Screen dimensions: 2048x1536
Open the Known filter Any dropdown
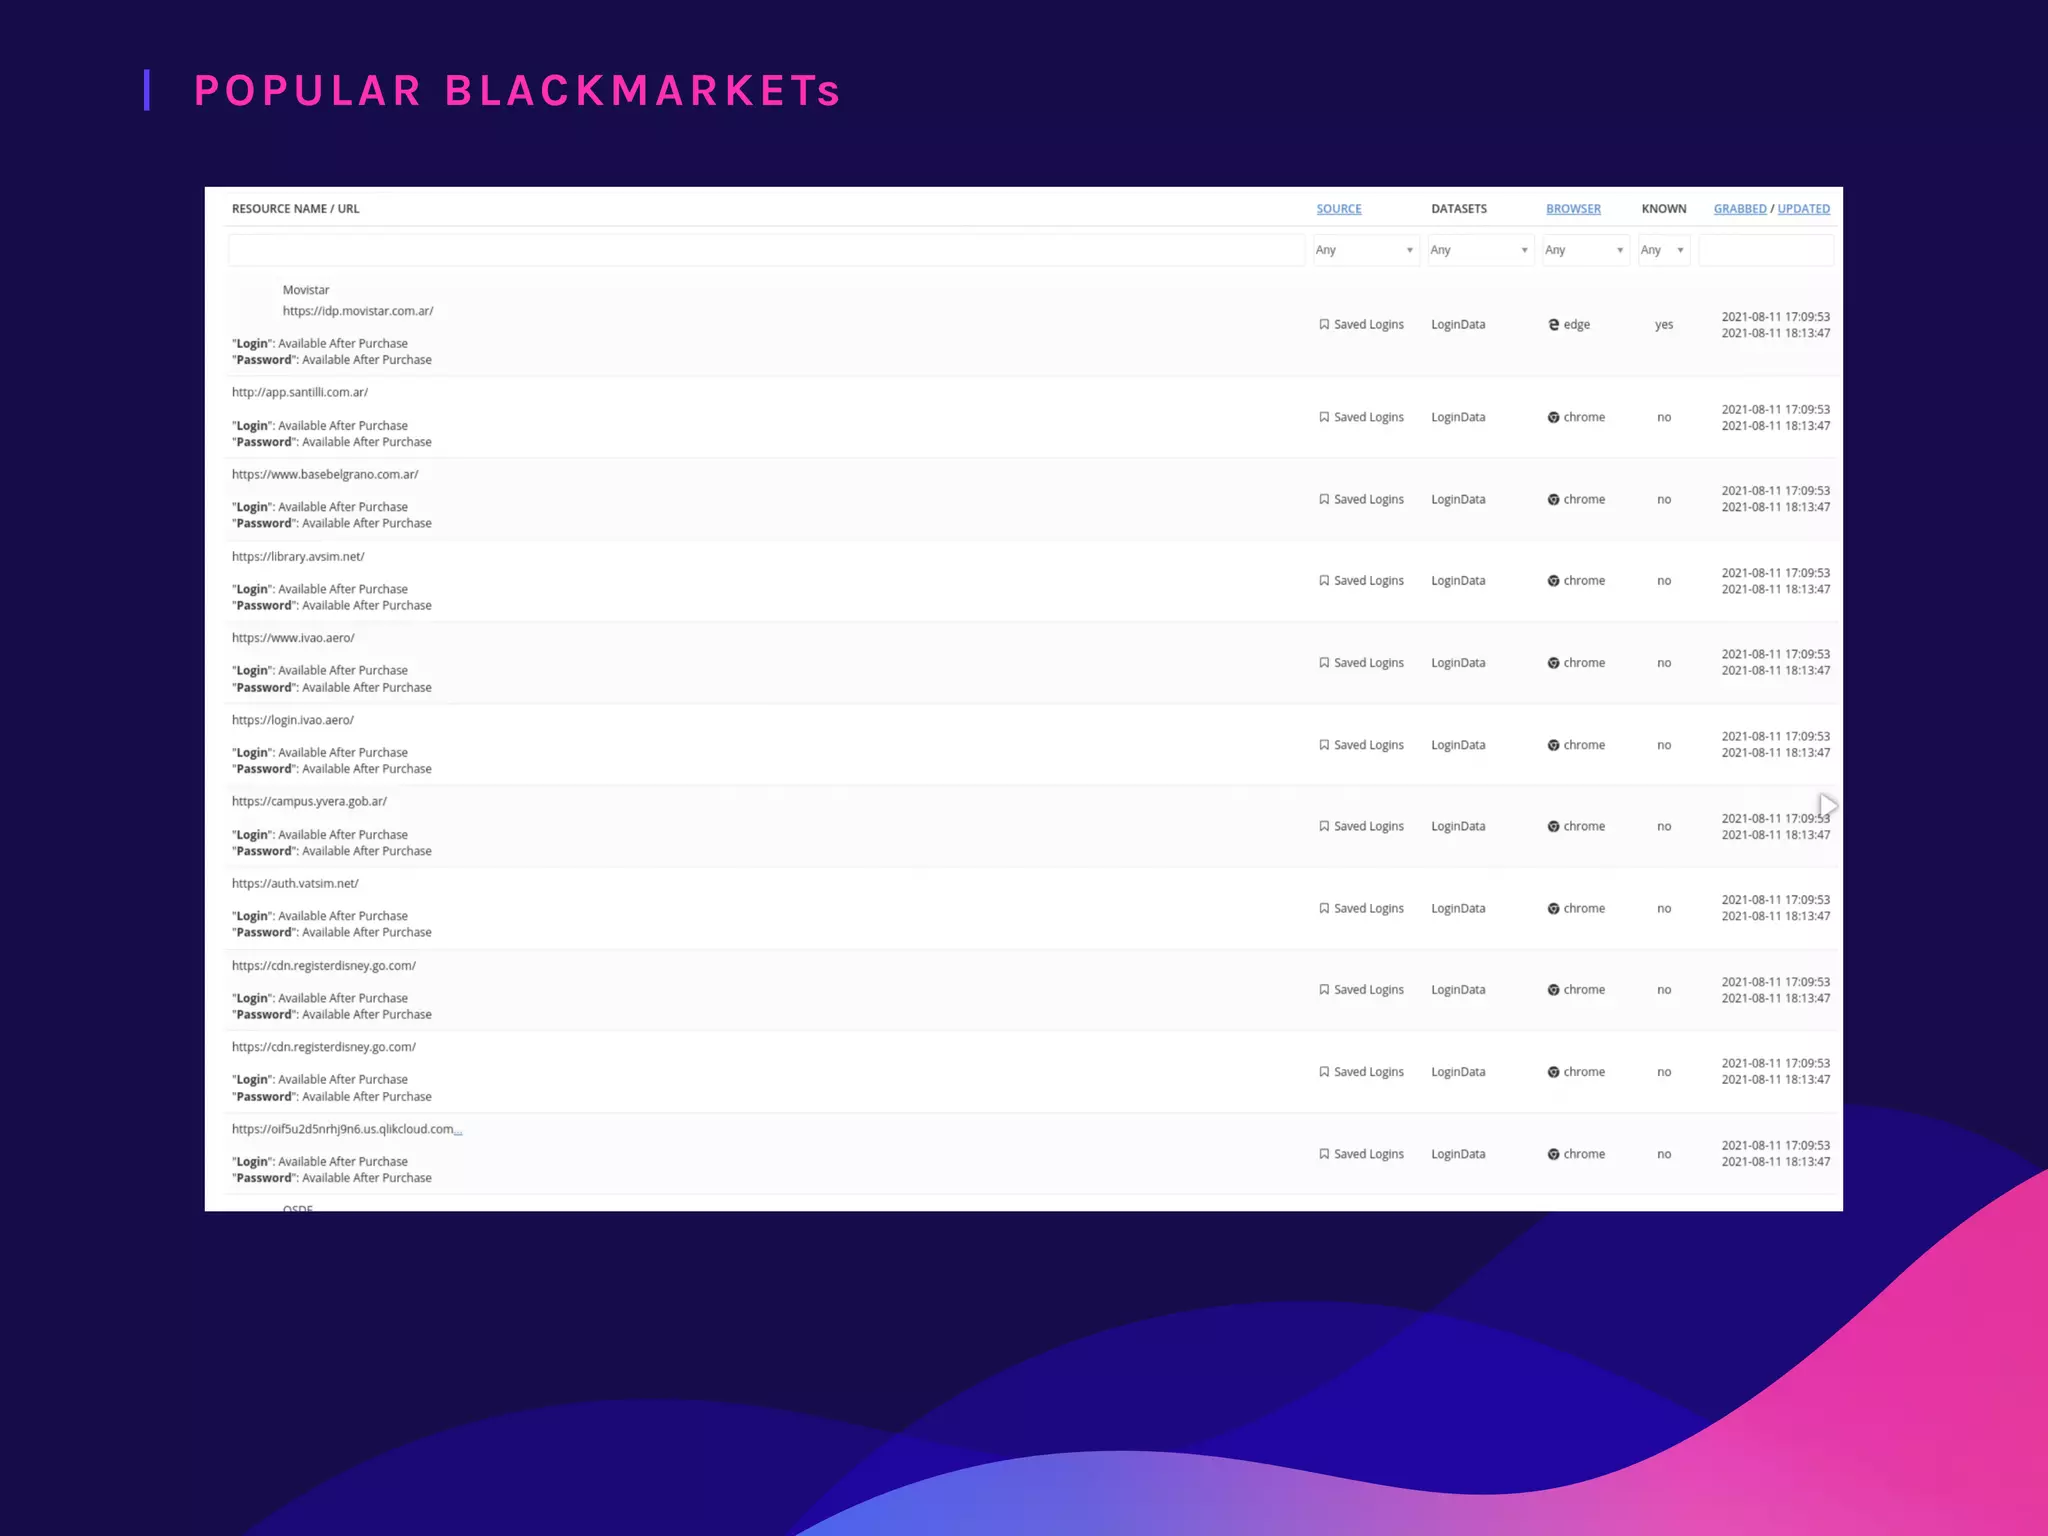coord(1663,250)
